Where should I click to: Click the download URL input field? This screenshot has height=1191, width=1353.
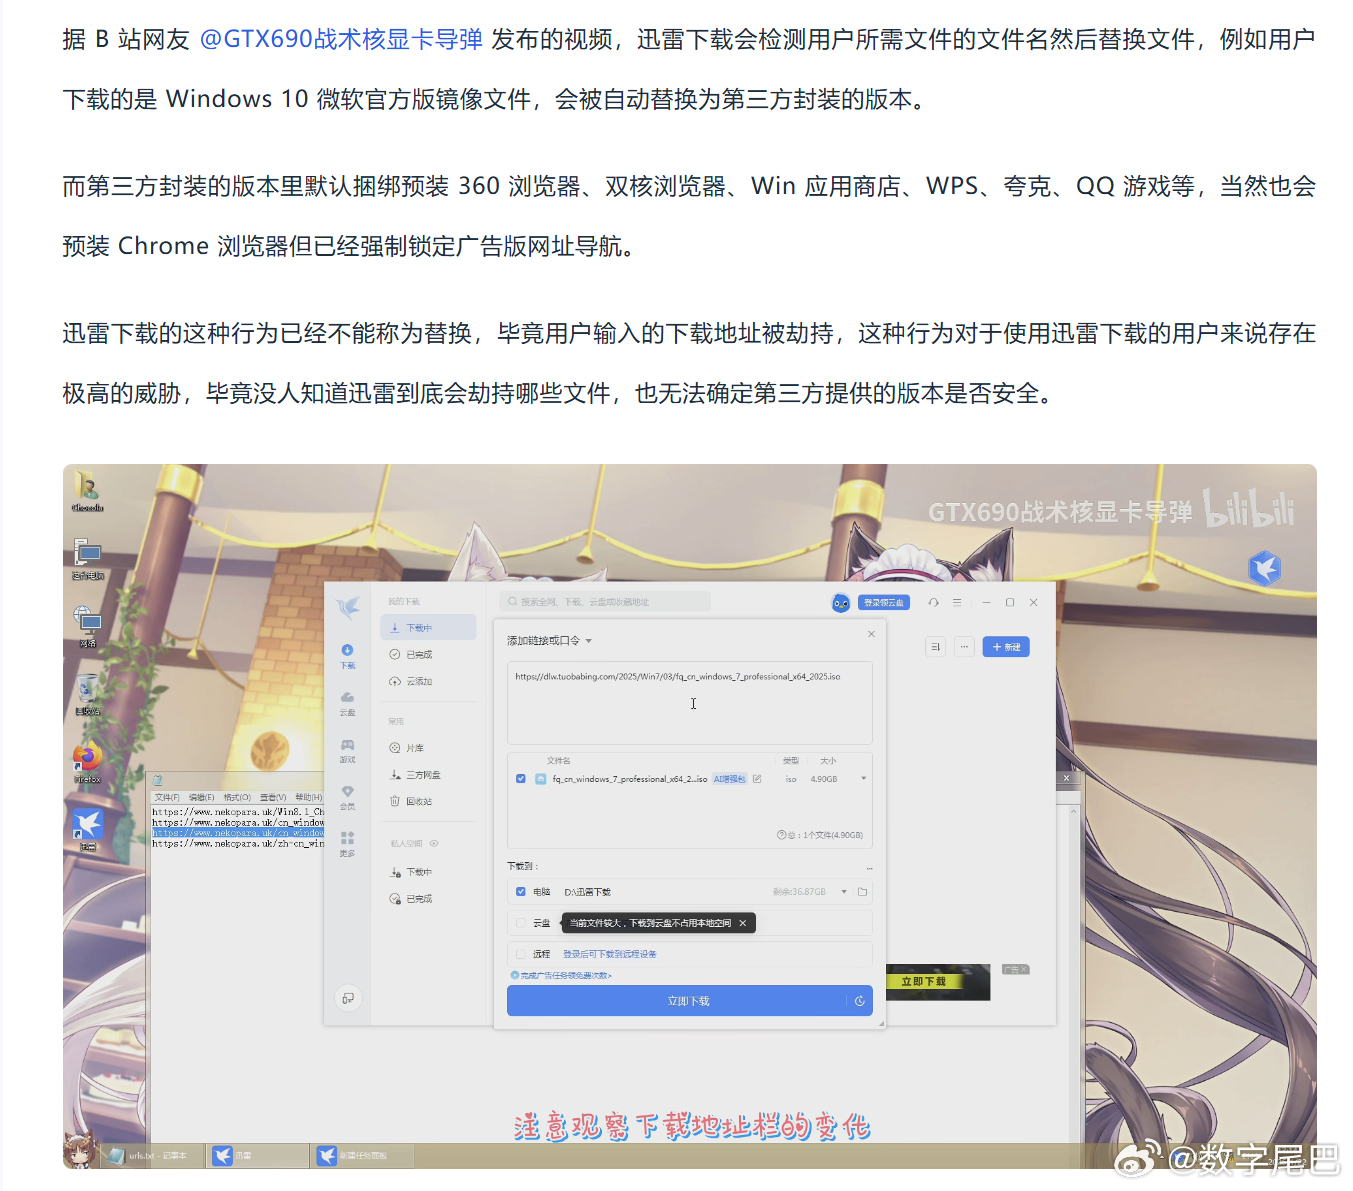pyautogui.click(x=690, y=703)
